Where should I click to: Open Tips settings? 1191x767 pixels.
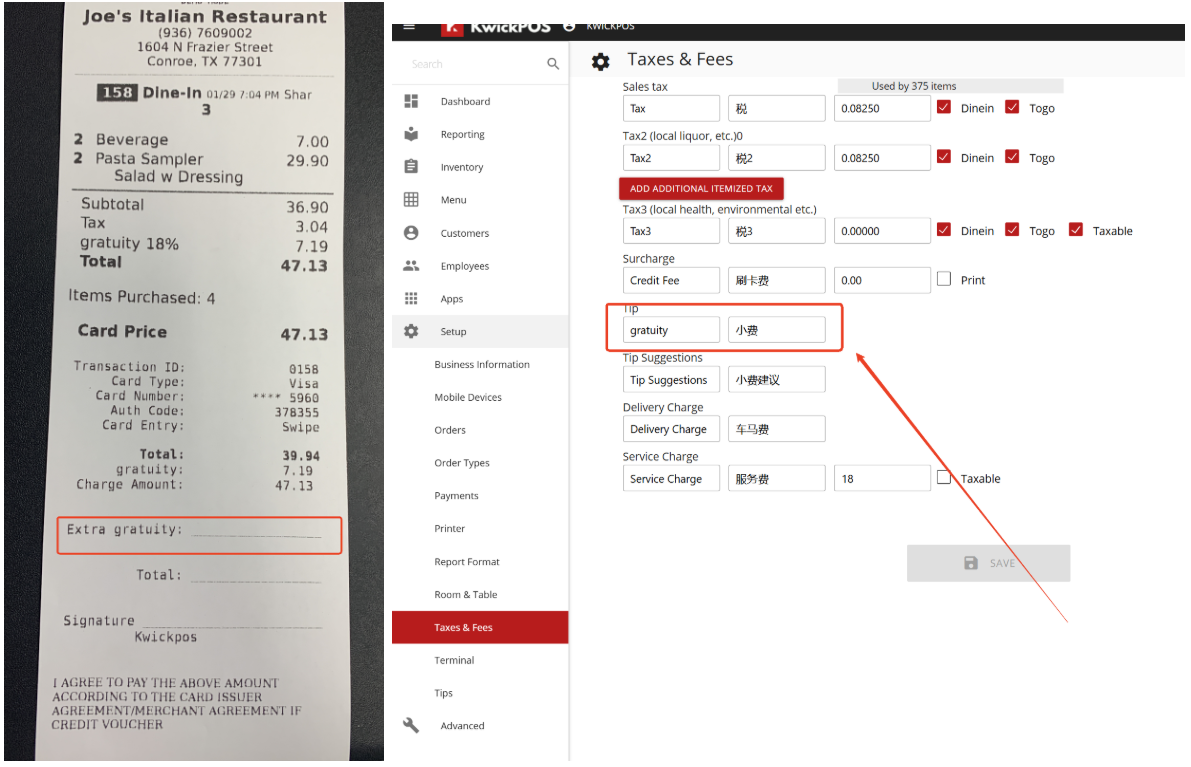(480, 693)
